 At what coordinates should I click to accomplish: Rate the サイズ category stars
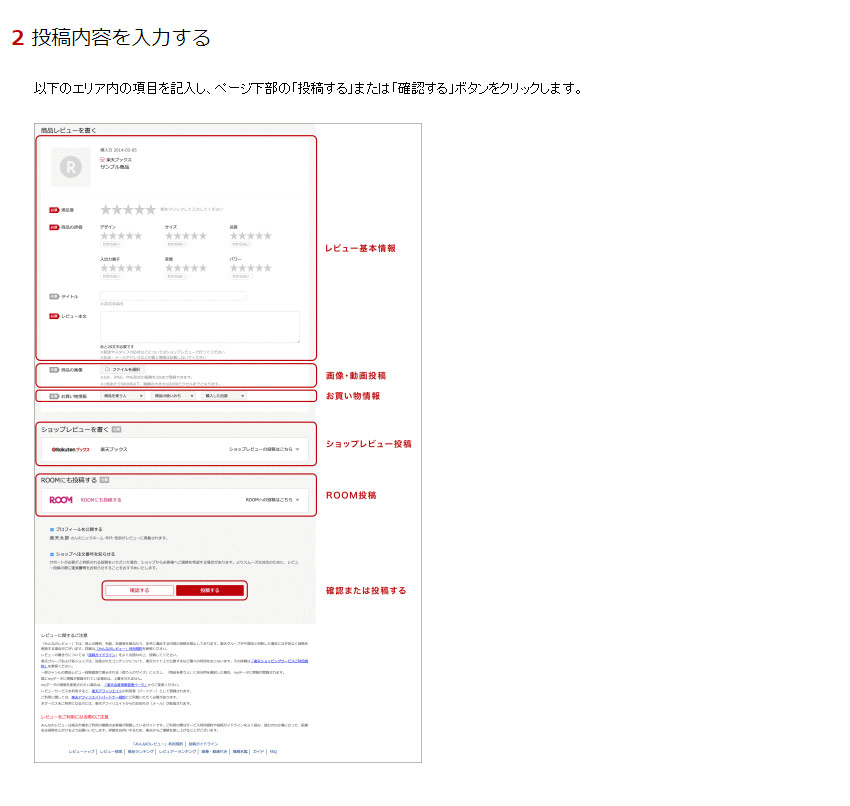click(185, 236)
